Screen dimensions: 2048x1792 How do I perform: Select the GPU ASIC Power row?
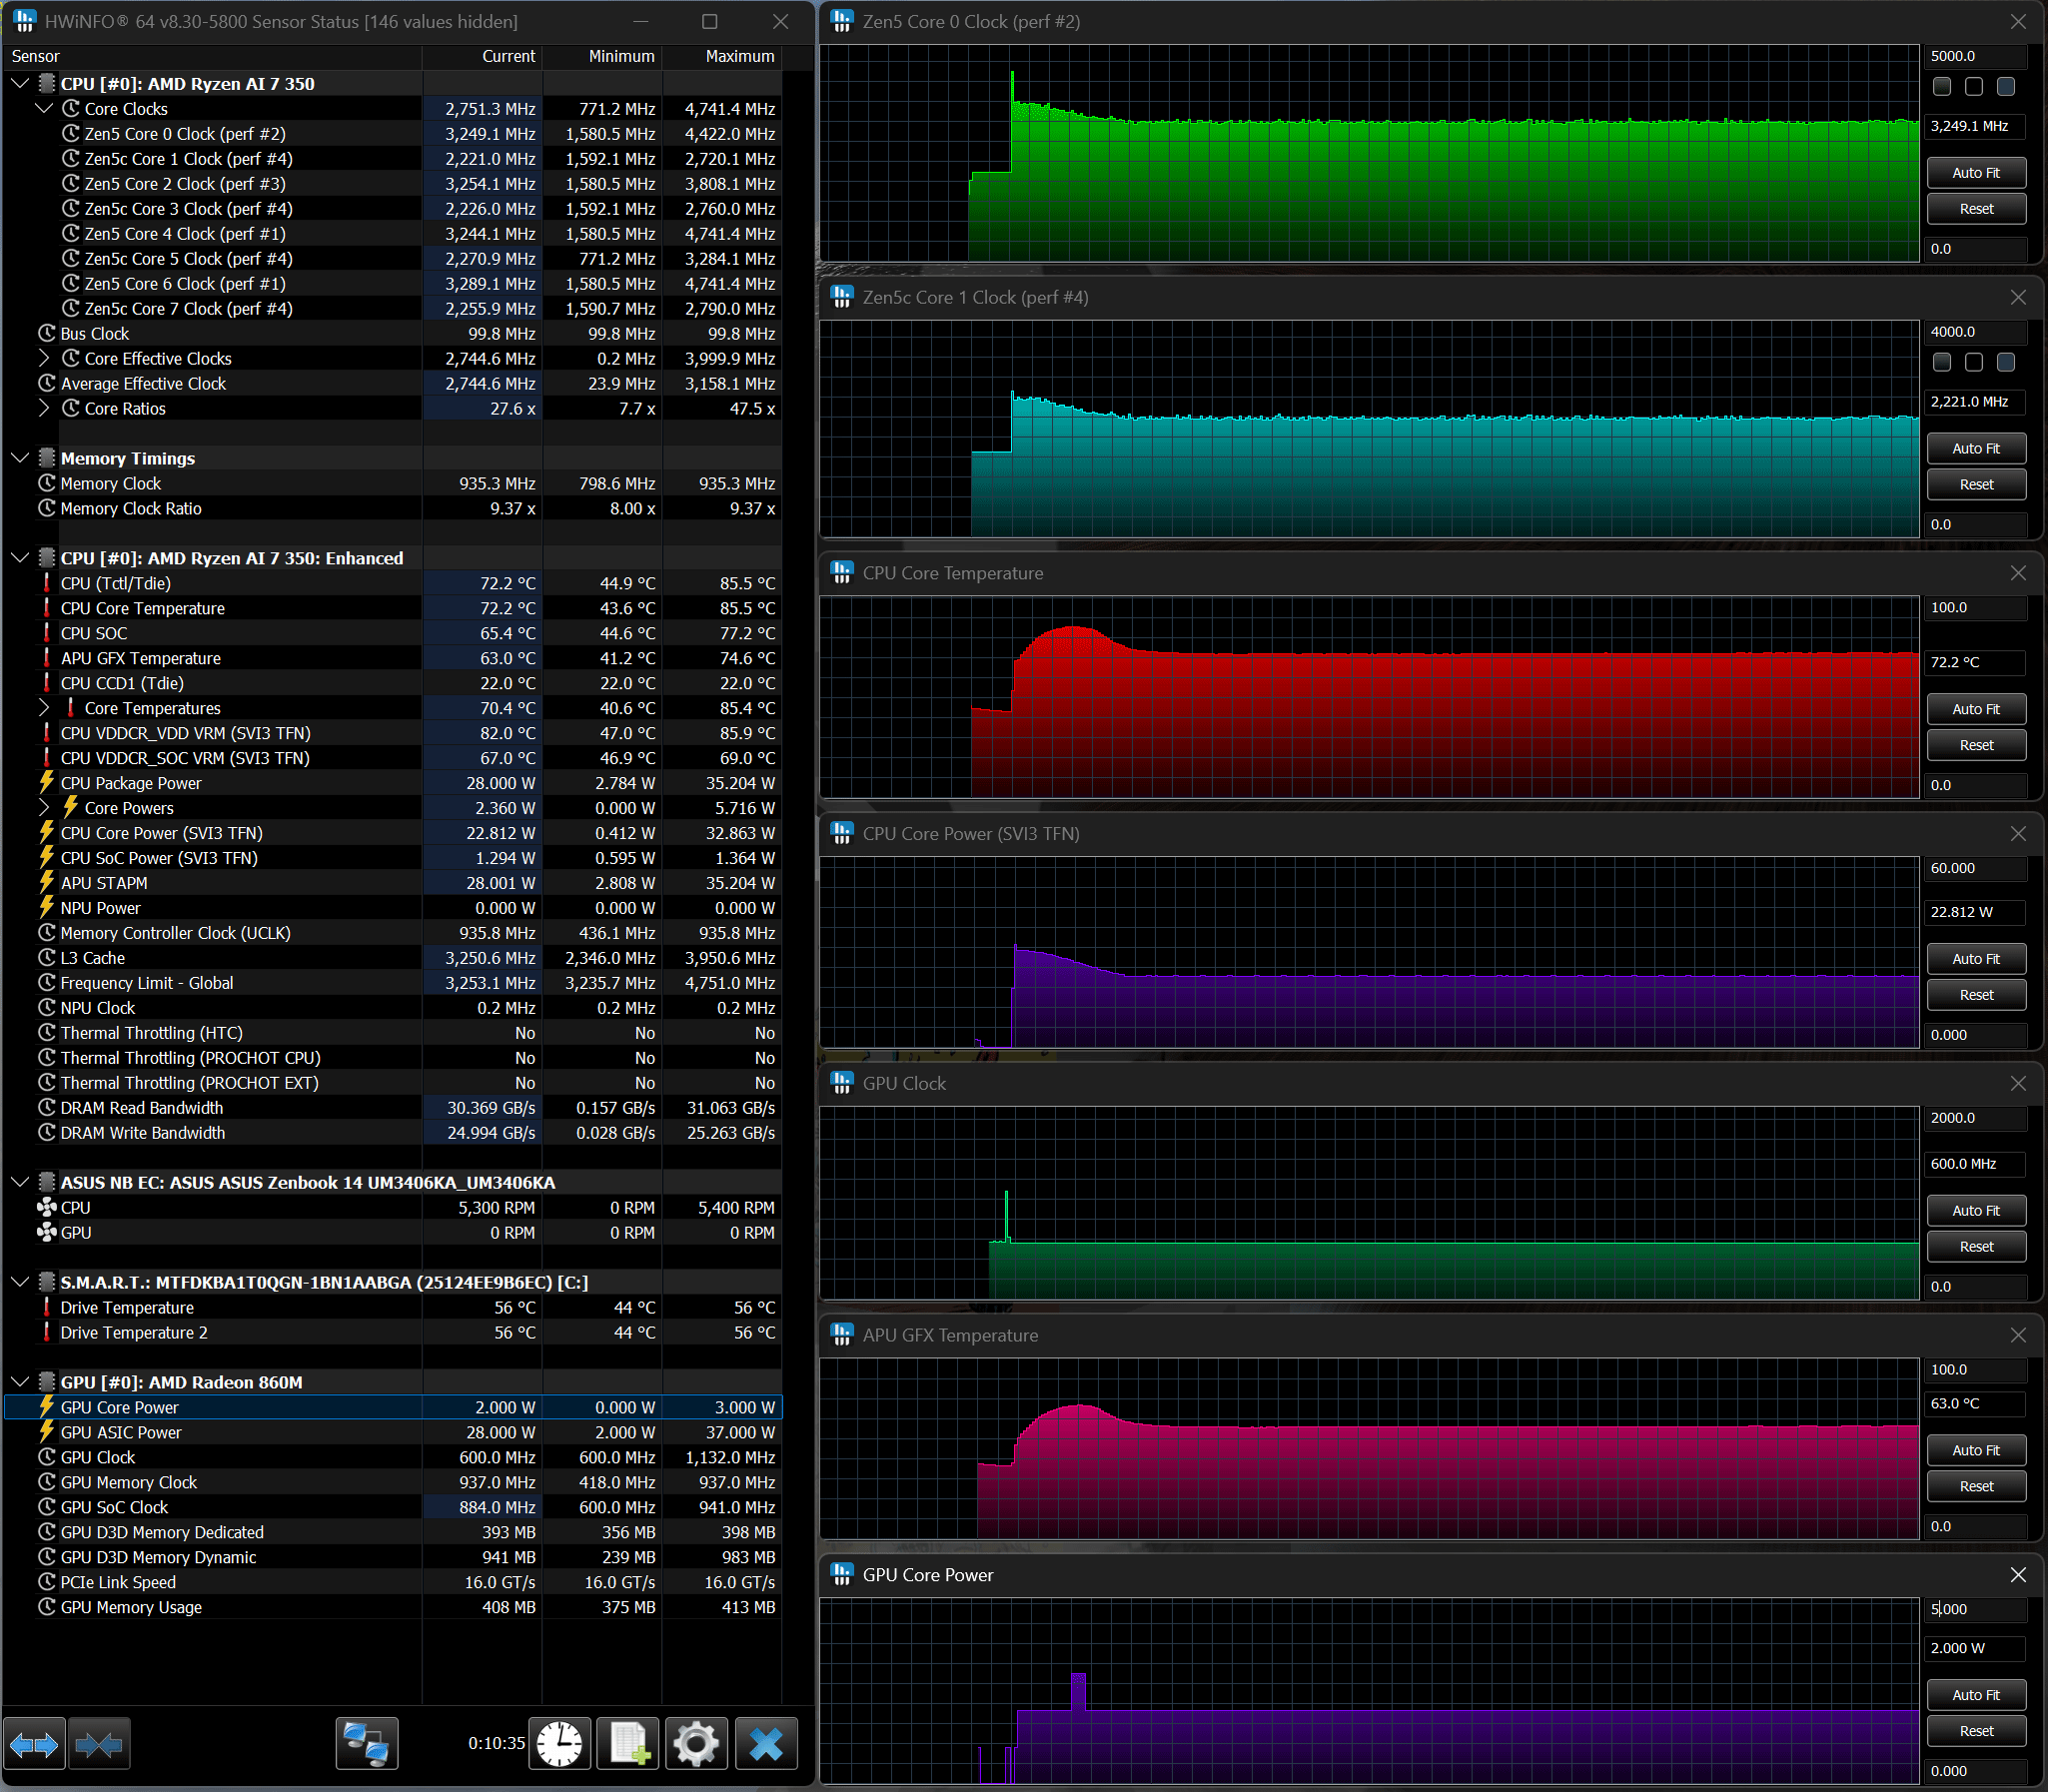click(x=393, y=1432)
